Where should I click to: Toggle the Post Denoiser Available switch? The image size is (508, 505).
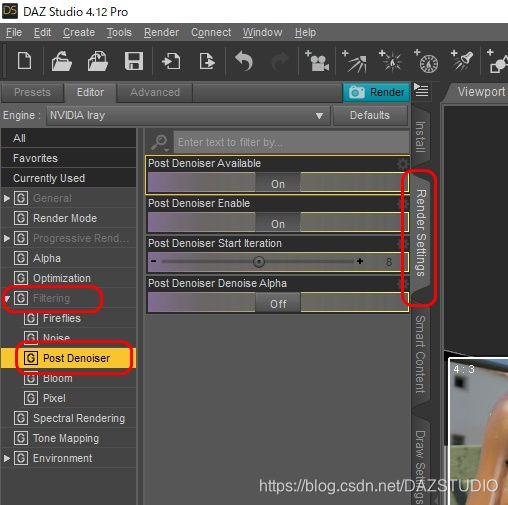pos(278,182)
